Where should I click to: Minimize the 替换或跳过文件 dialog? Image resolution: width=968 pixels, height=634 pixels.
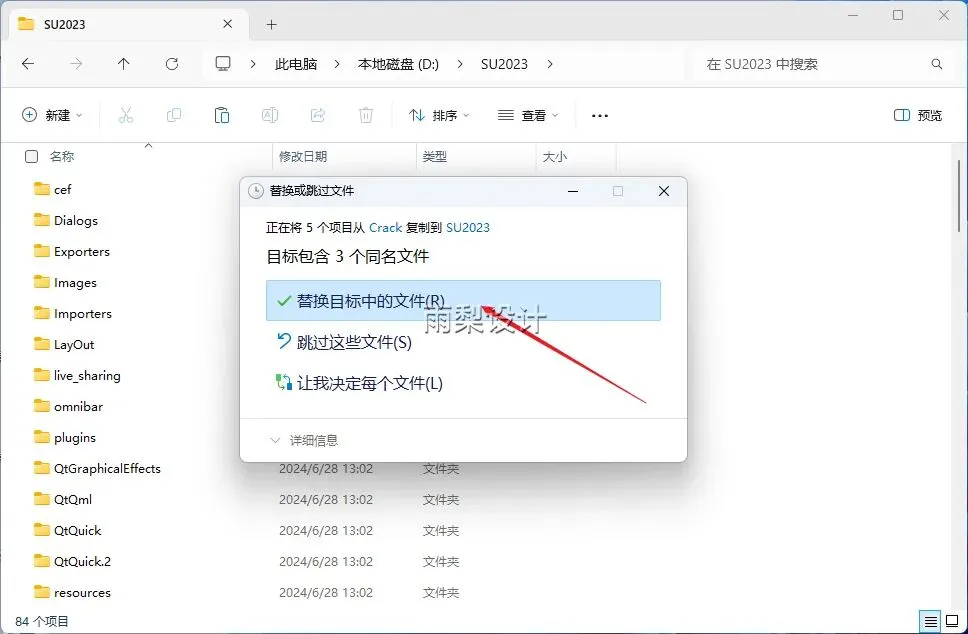[573, 191]
